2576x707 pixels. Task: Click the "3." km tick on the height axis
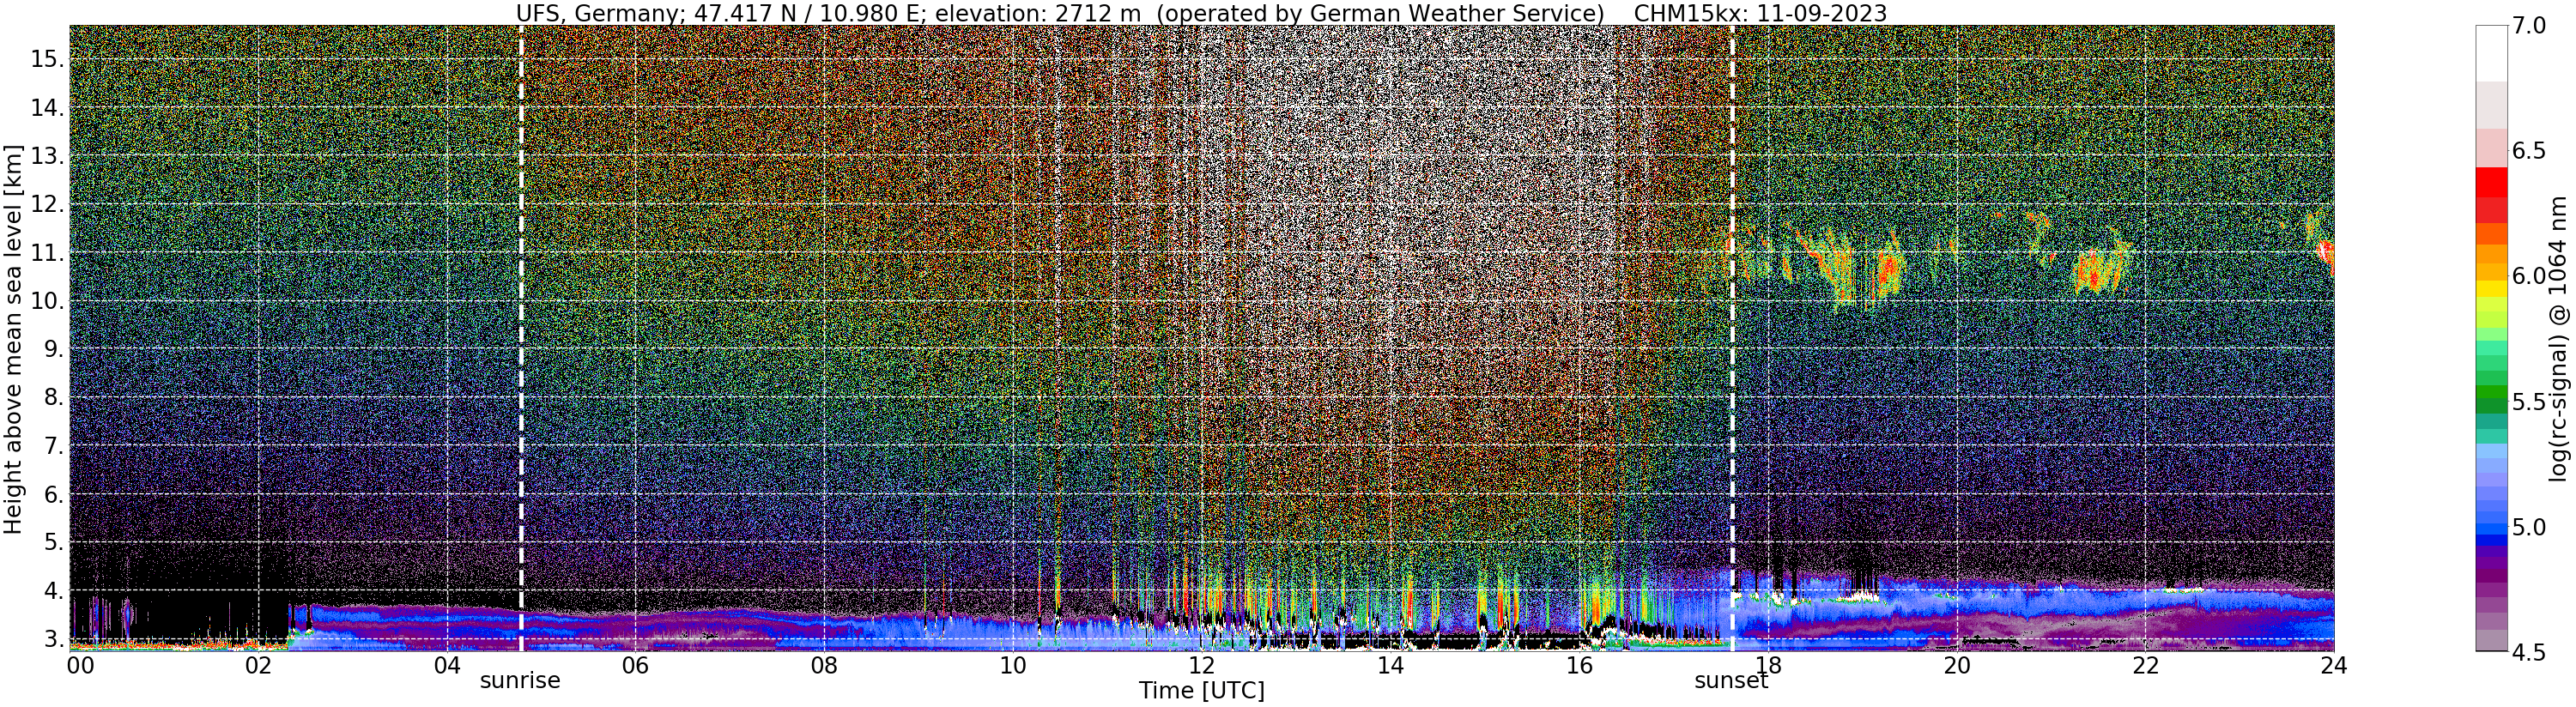(x=53, y=638)
